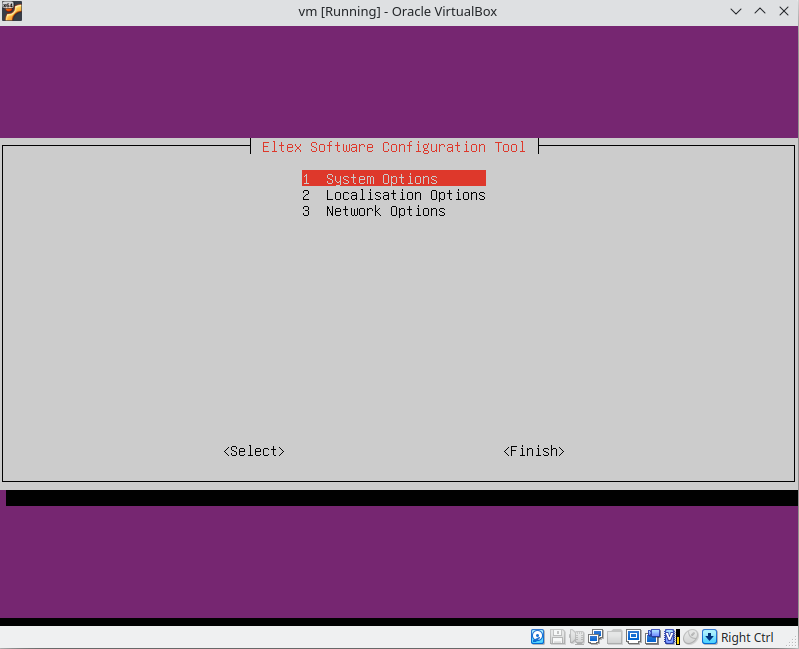The height and width of the screenshot is (649, 799).
Task: Click the shared folders status icon
Action: coord(615,637)
